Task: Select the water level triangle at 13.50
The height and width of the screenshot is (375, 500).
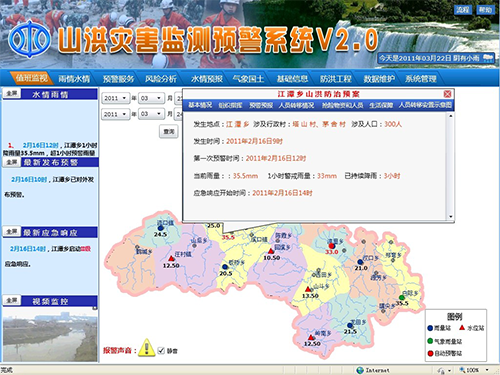Action: pyautogui.click(x=308, y=289)
